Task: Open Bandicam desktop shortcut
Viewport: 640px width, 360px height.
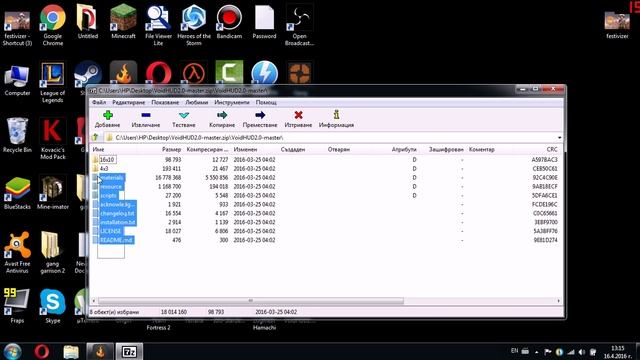Action: tap(229, 22)
